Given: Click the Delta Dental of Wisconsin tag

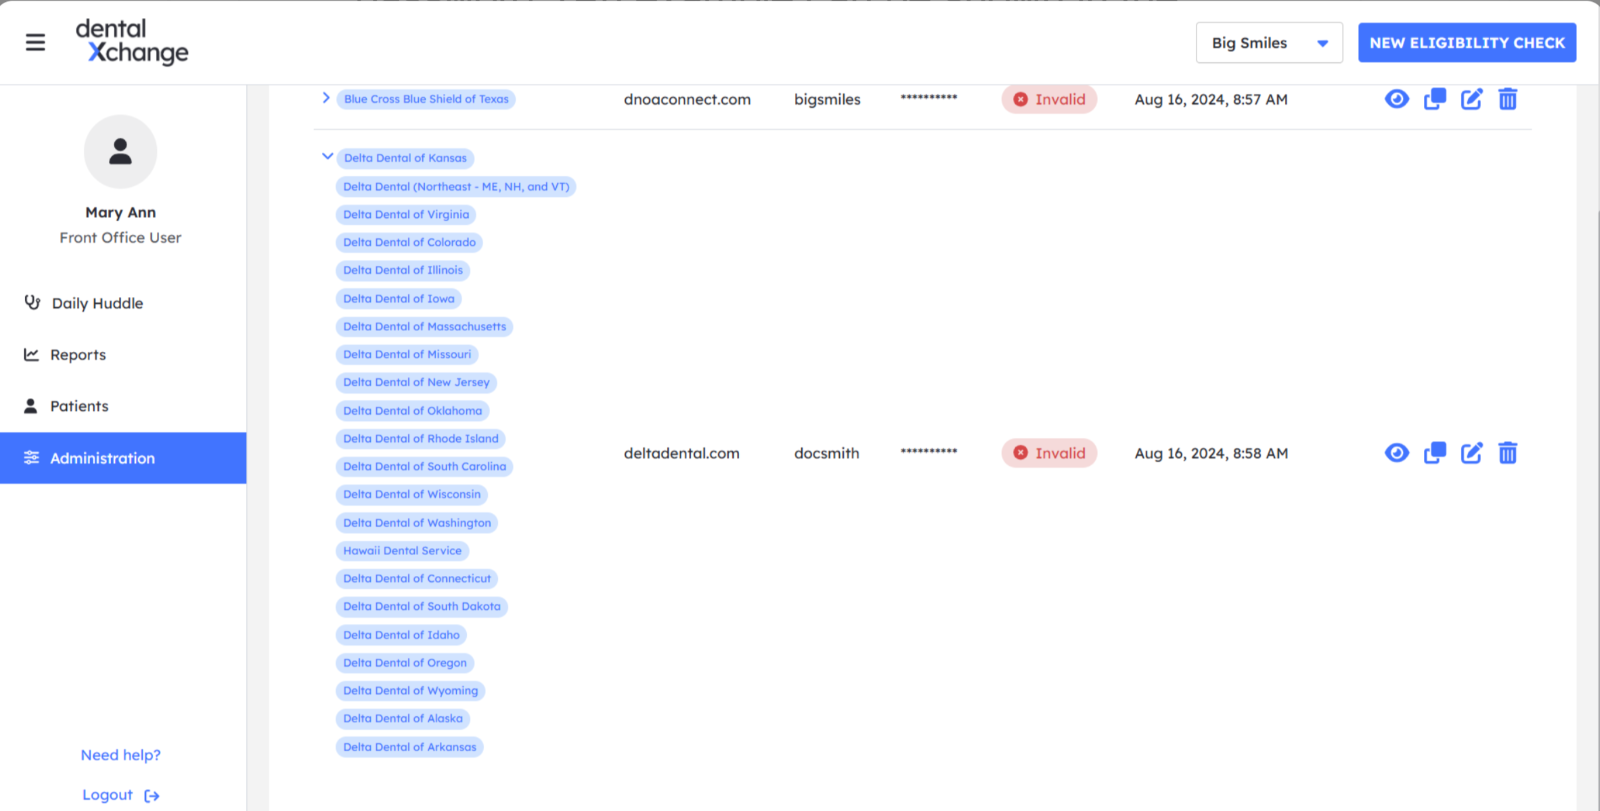Looking at the screenshot, I should click(412, 495).
